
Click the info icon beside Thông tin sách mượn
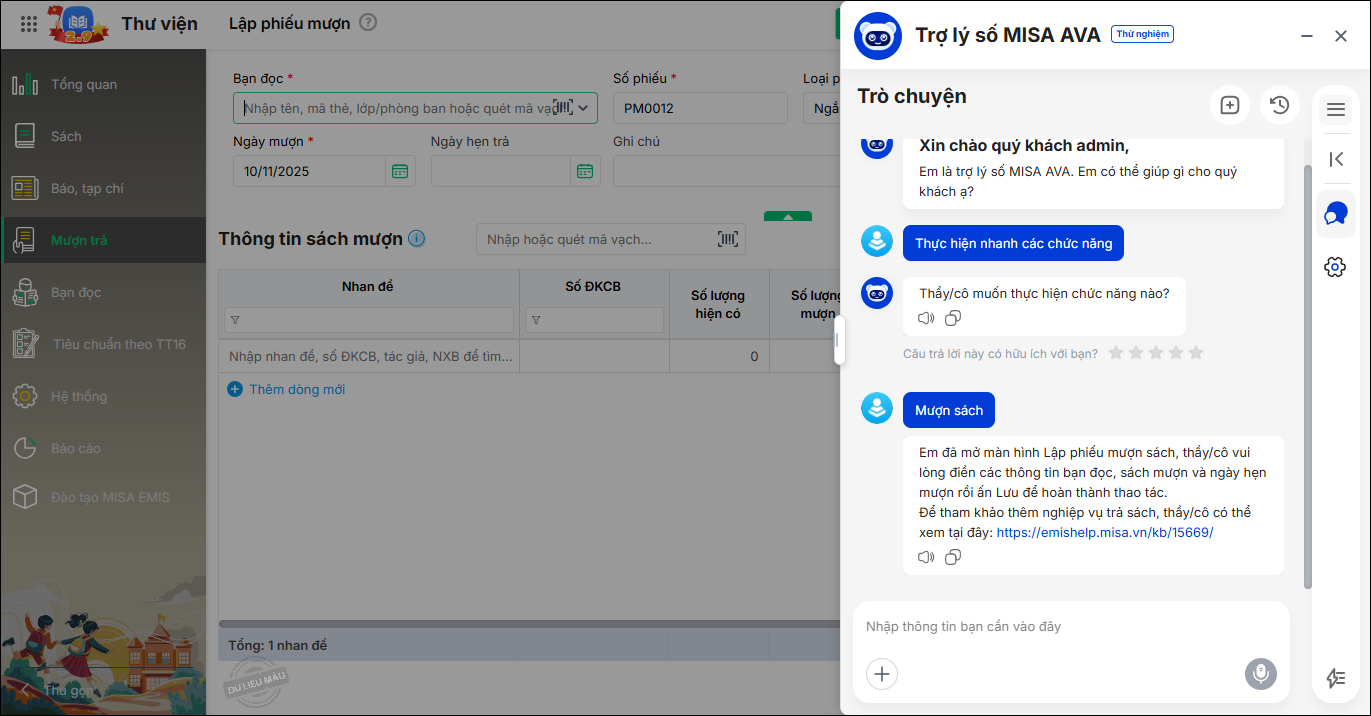point(417,239)
